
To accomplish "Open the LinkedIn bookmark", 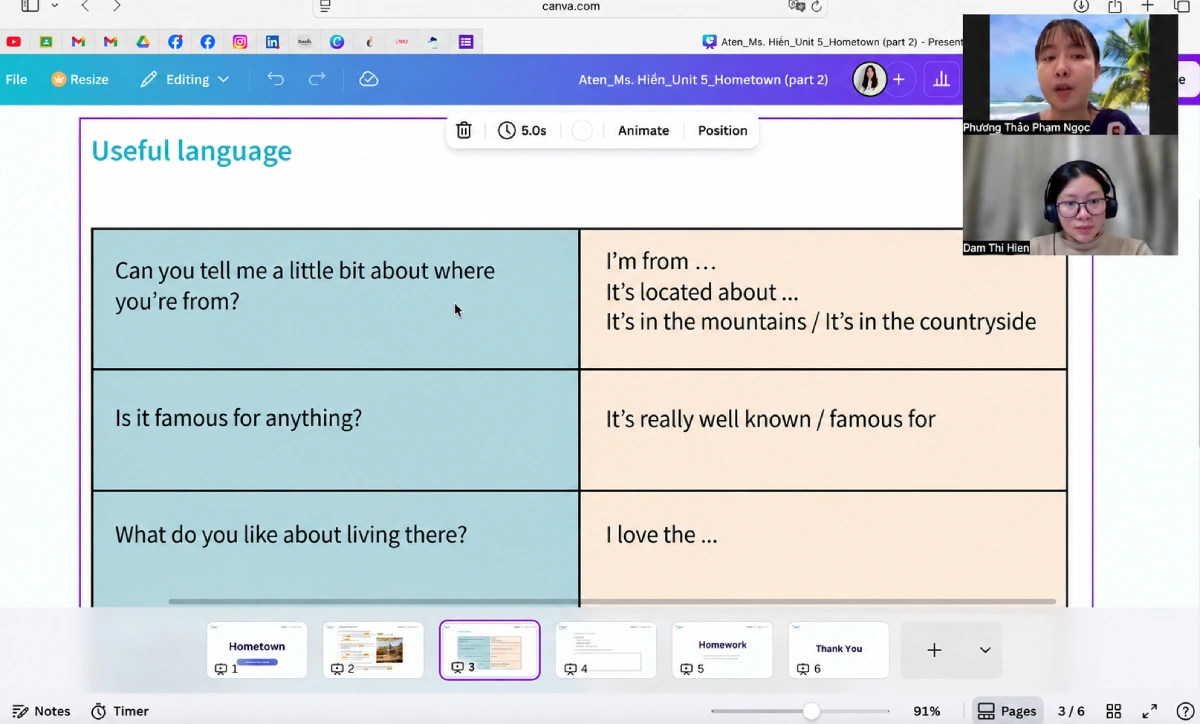I will 272,42.
